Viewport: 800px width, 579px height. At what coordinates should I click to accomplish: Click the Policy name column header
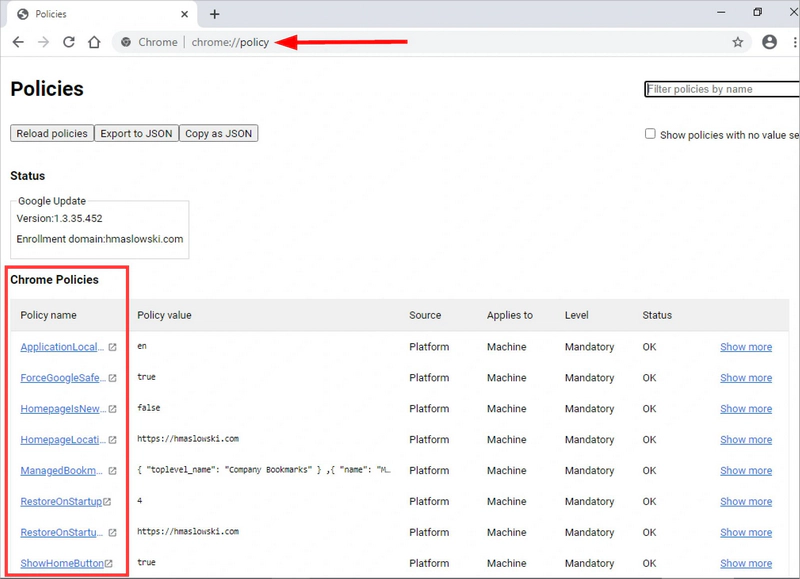(48, 315)
